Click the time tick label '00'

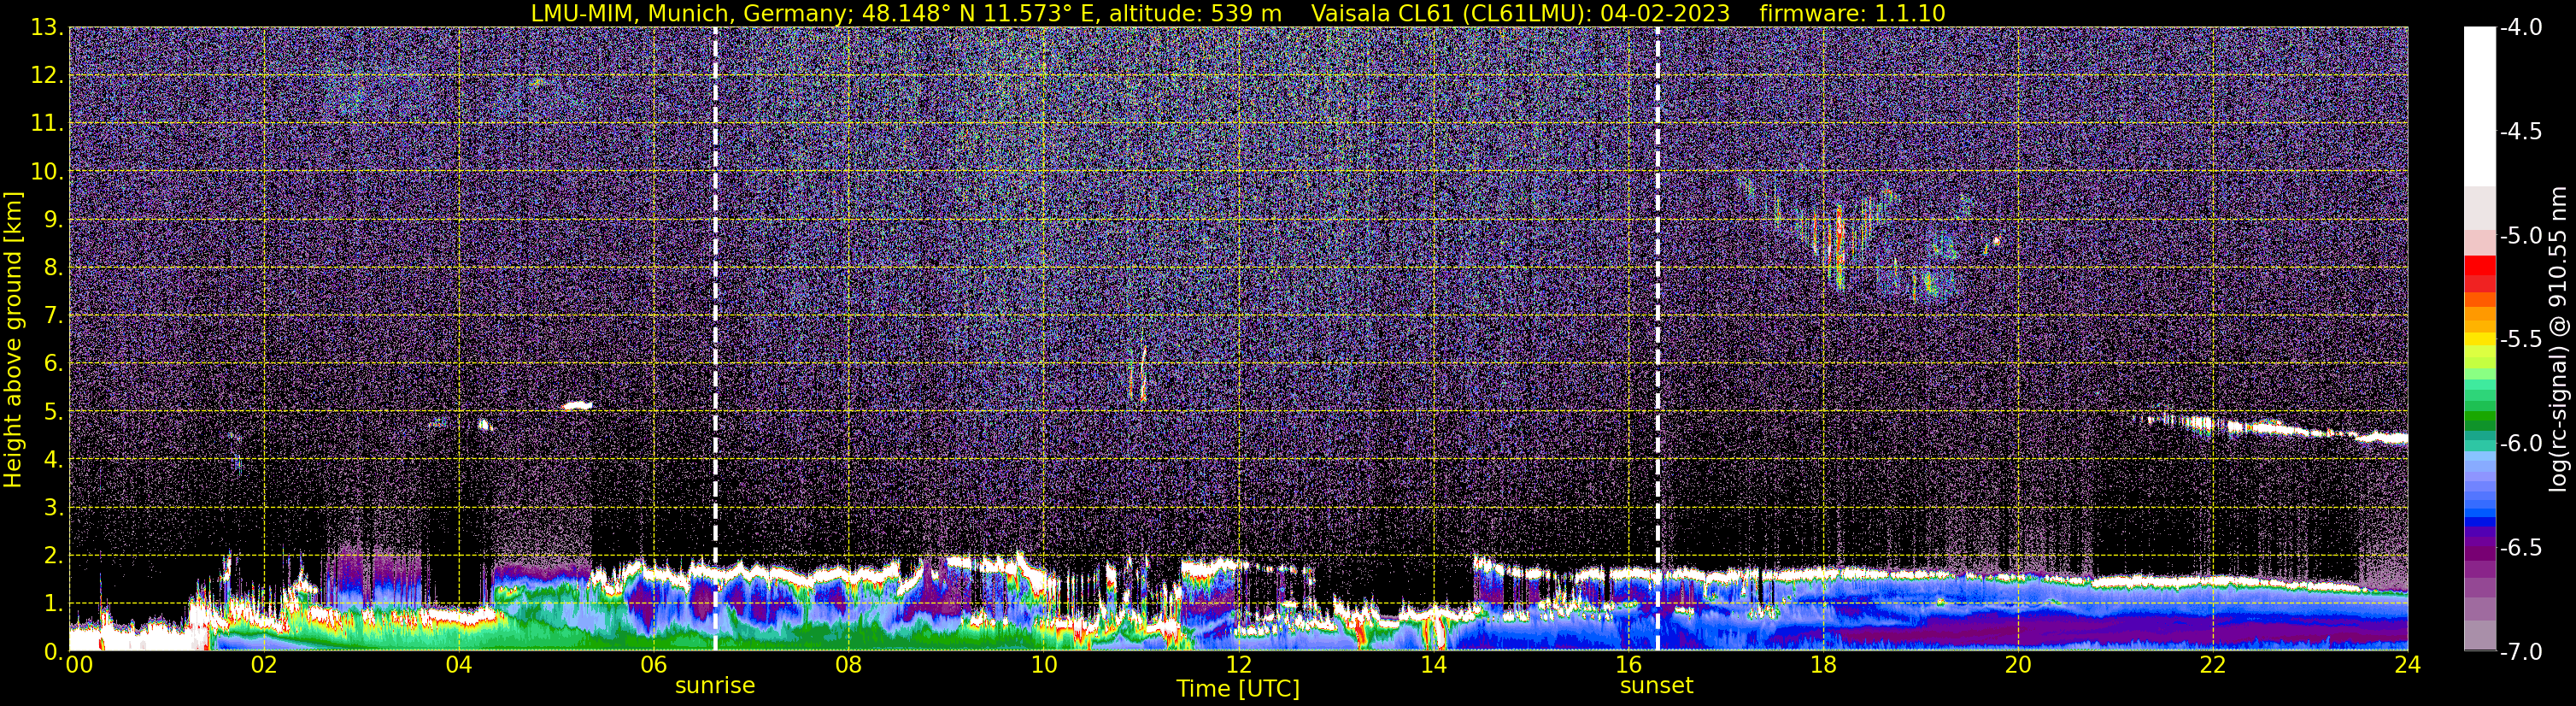coord(79,664)
